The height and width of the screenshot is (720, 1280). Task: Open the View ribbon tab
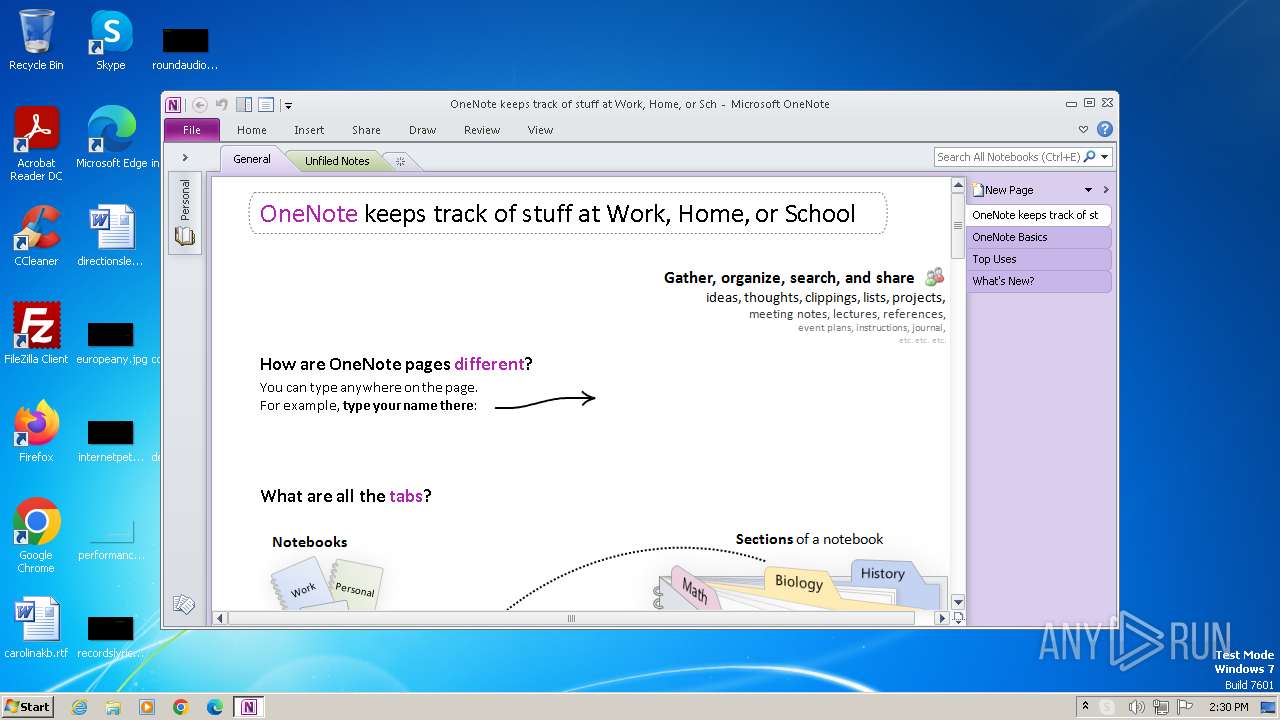pos(540,130)
